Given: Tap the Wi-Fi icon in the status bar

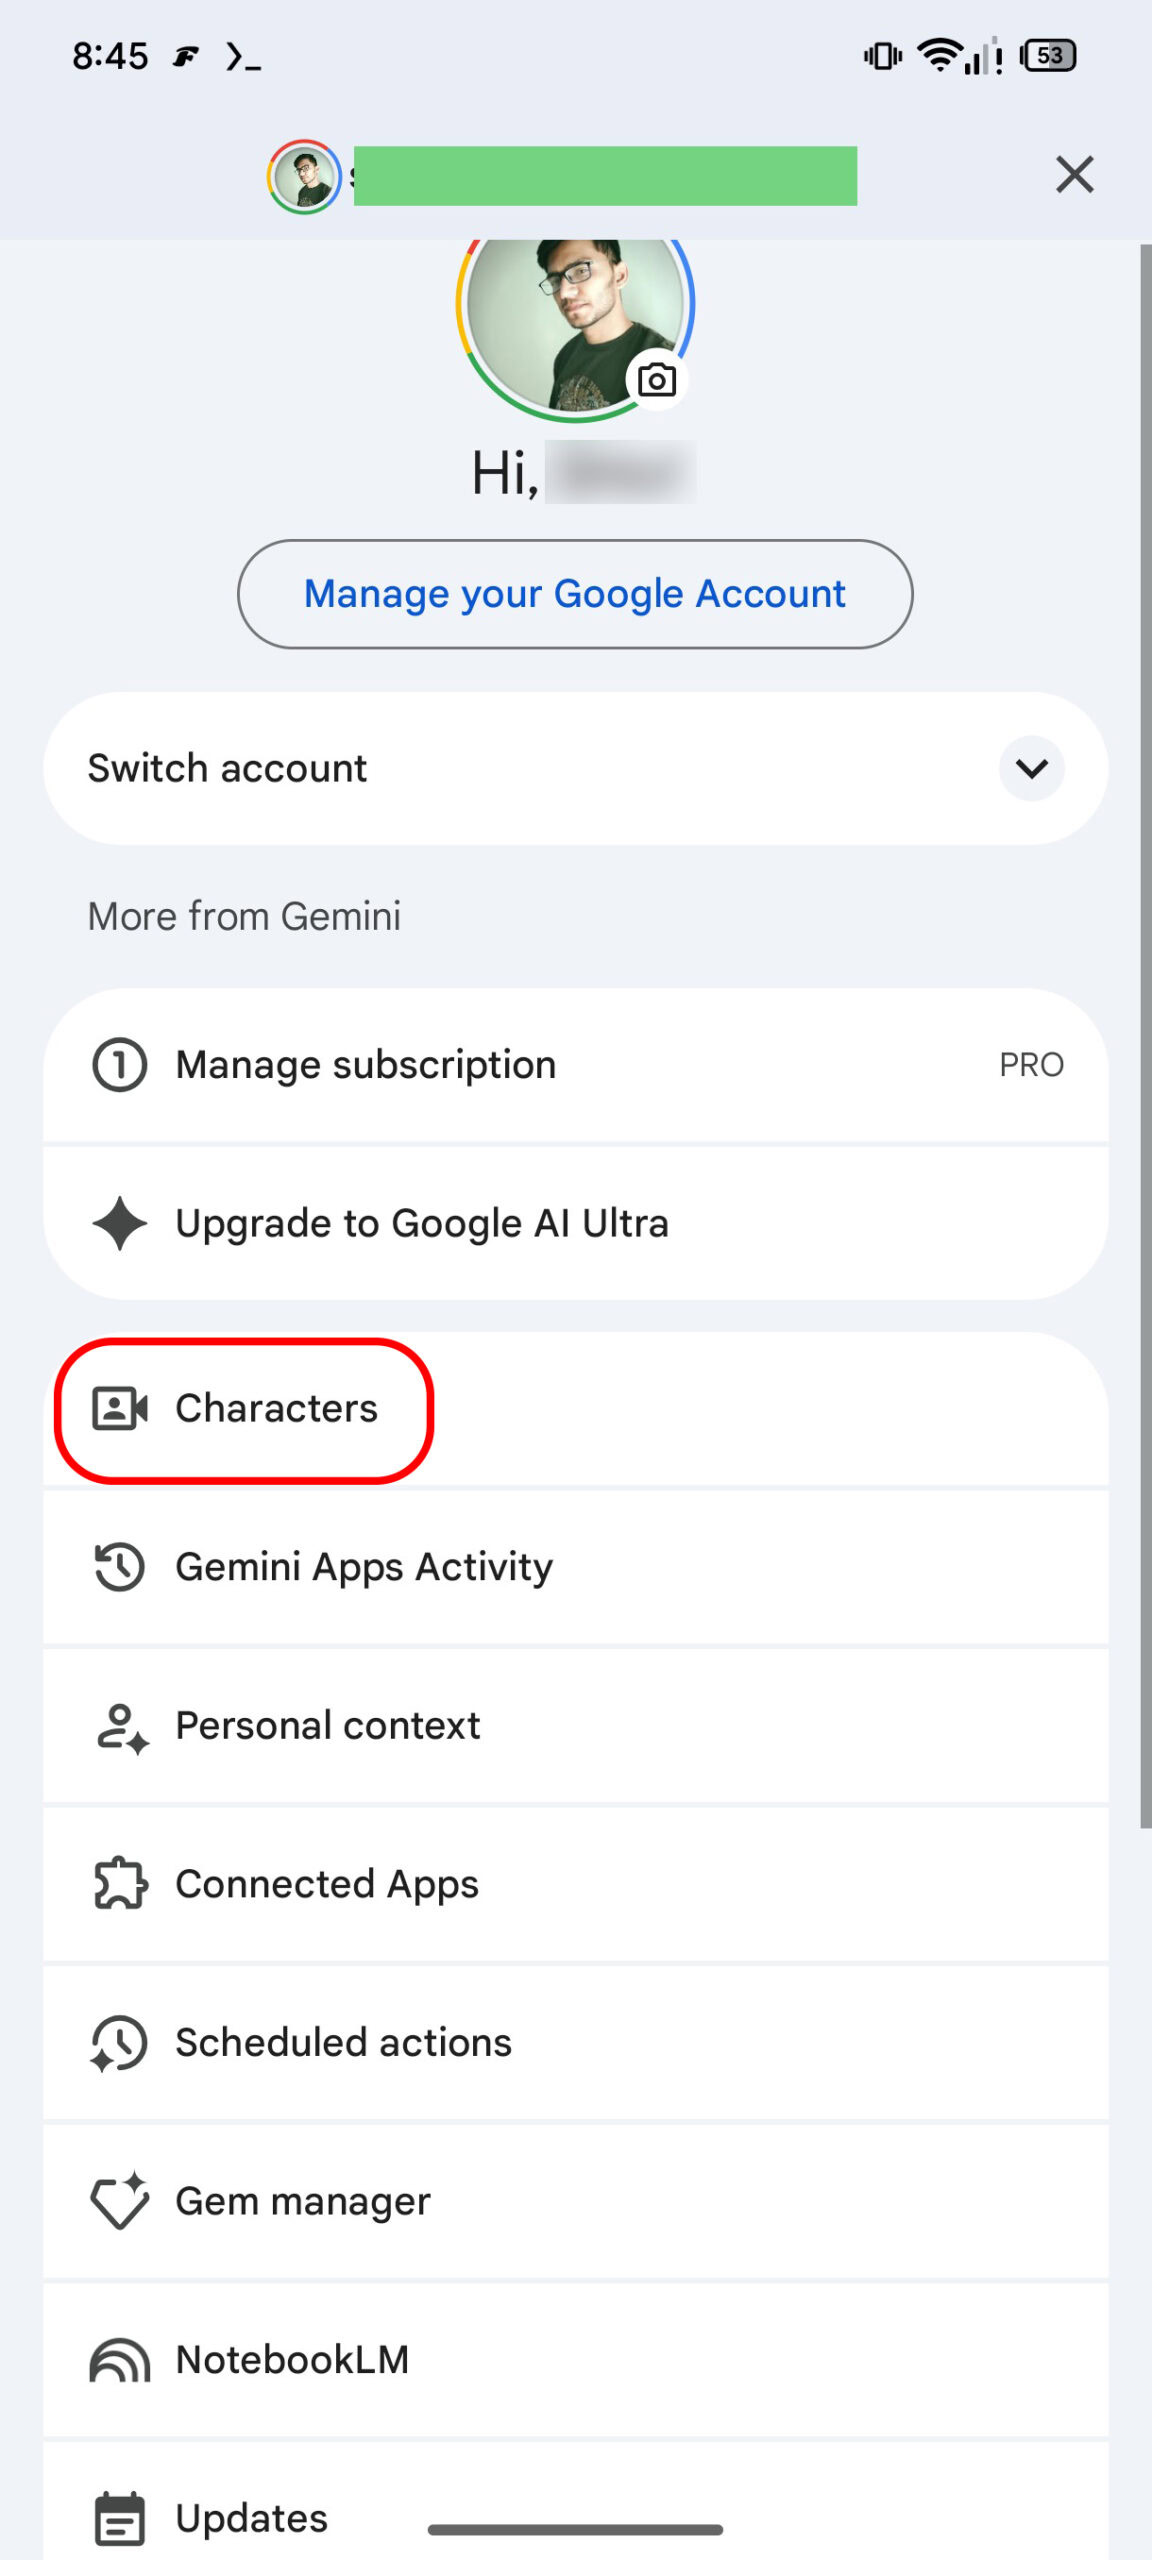Looking at the screenshot, I should coord(938,57).
